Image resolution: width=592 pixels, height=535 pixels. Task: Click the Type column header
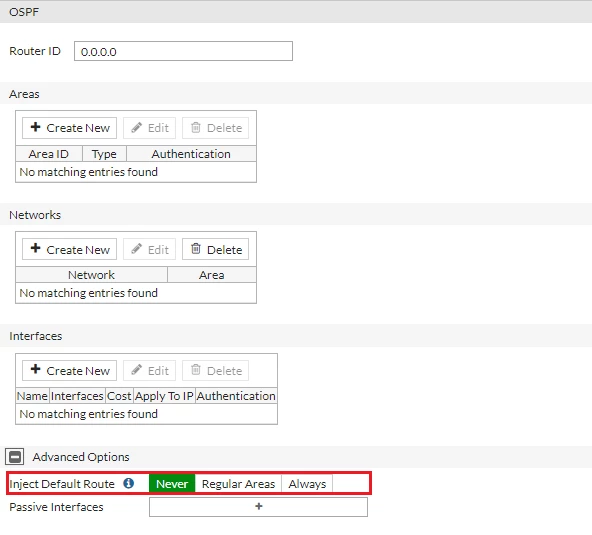click(x=104, y=154)
